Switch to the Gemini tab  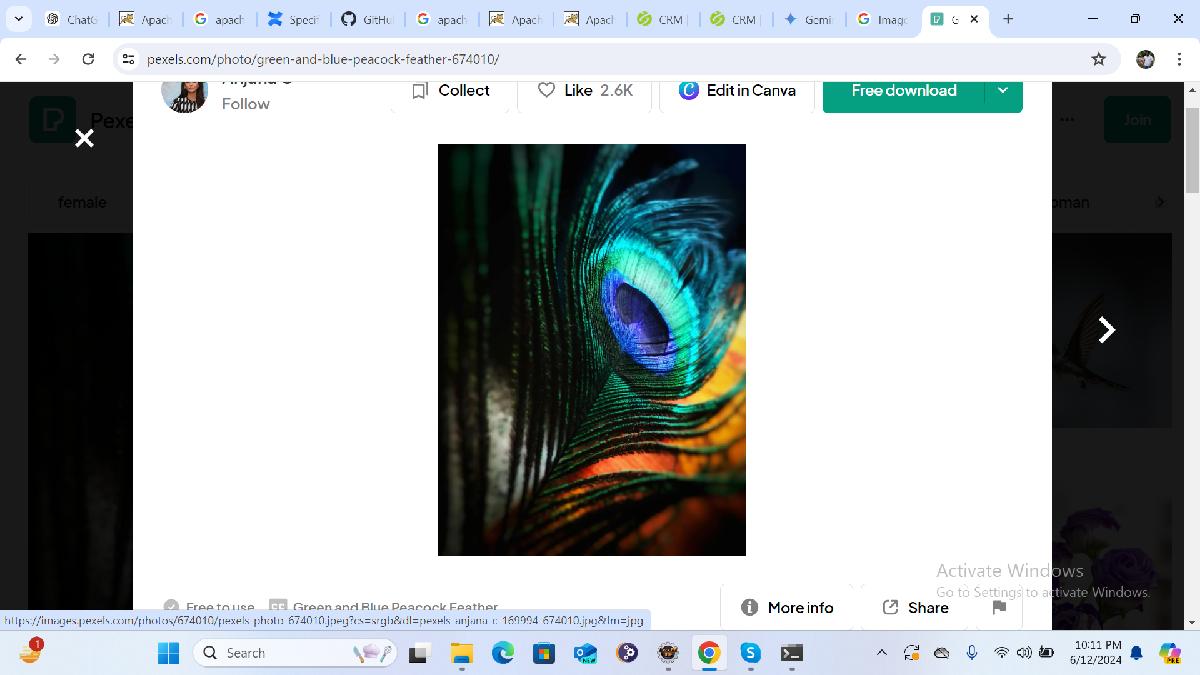808,19
